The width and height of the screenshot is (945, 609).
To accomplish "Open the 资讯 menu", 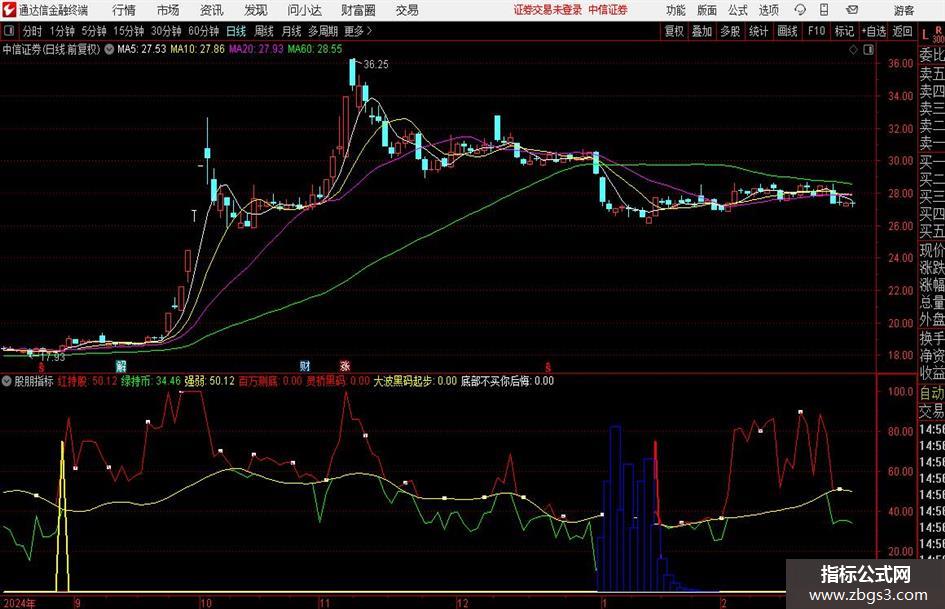I will pyautogui.click(x=212, y=10).
